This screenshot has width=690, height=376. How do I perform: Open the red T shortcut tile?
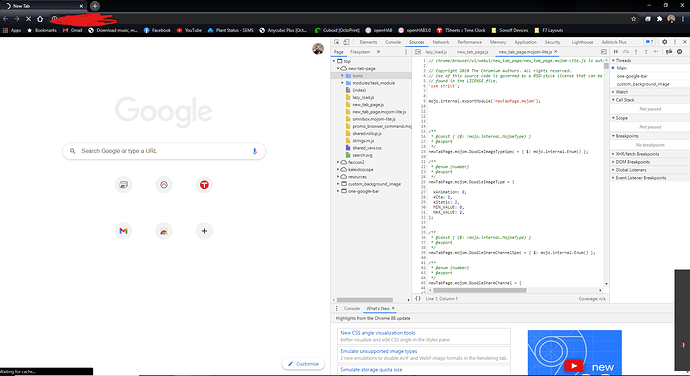coord(204,185)
